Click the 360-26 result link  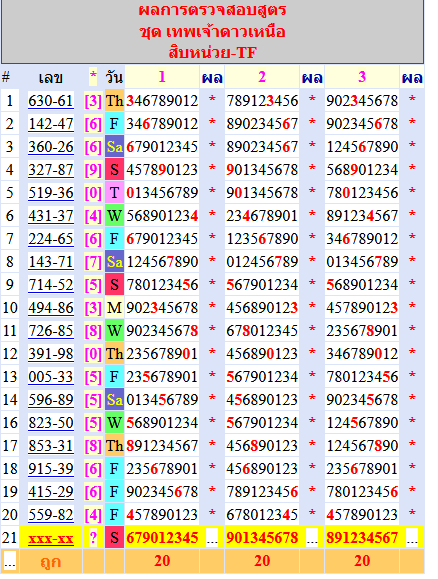[51, 147]
